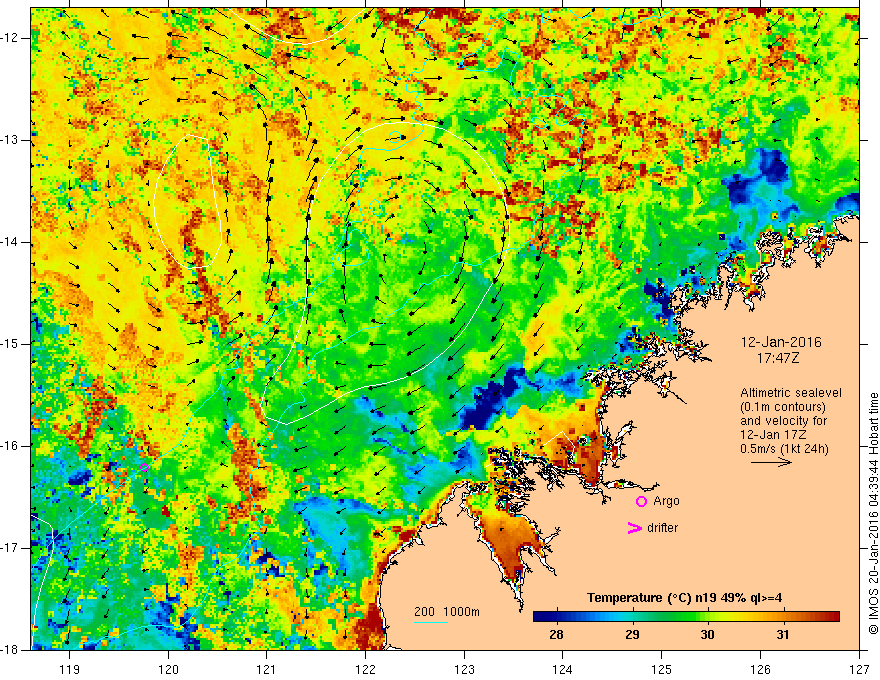Click longitude axis label 124
The height and width of the screenshot is (680, 880).
[563, 669]
